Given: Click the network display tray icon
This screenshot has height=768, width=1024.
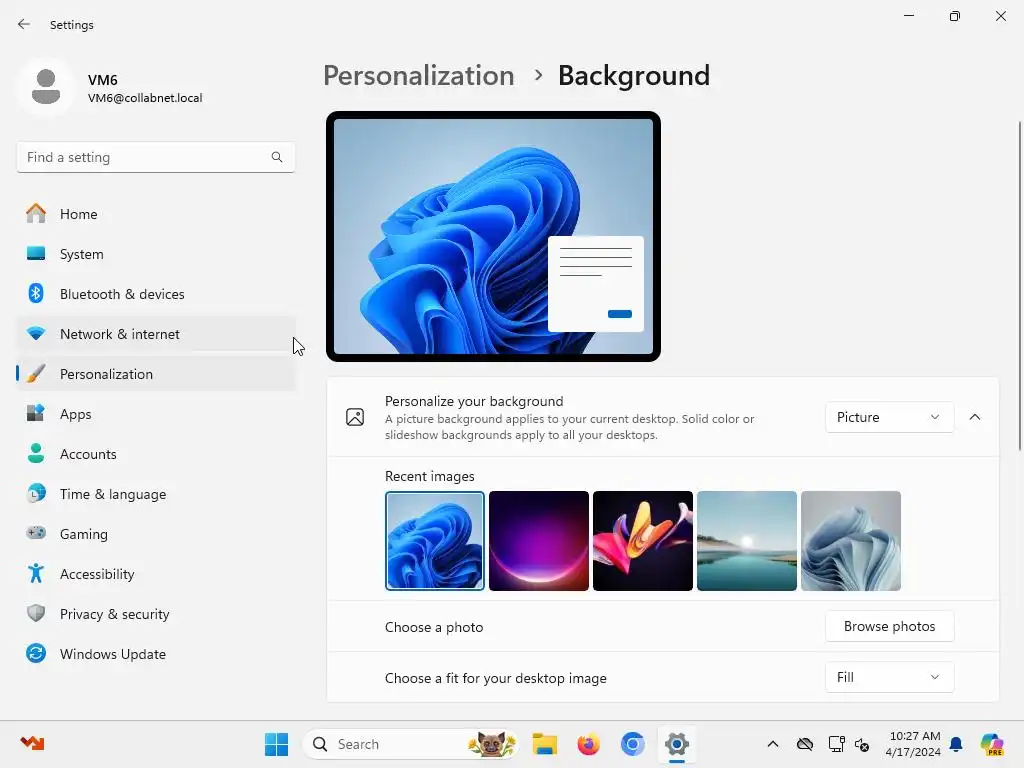Looking at the screenshot, I should pyautogui.click(x=836, y=744).
